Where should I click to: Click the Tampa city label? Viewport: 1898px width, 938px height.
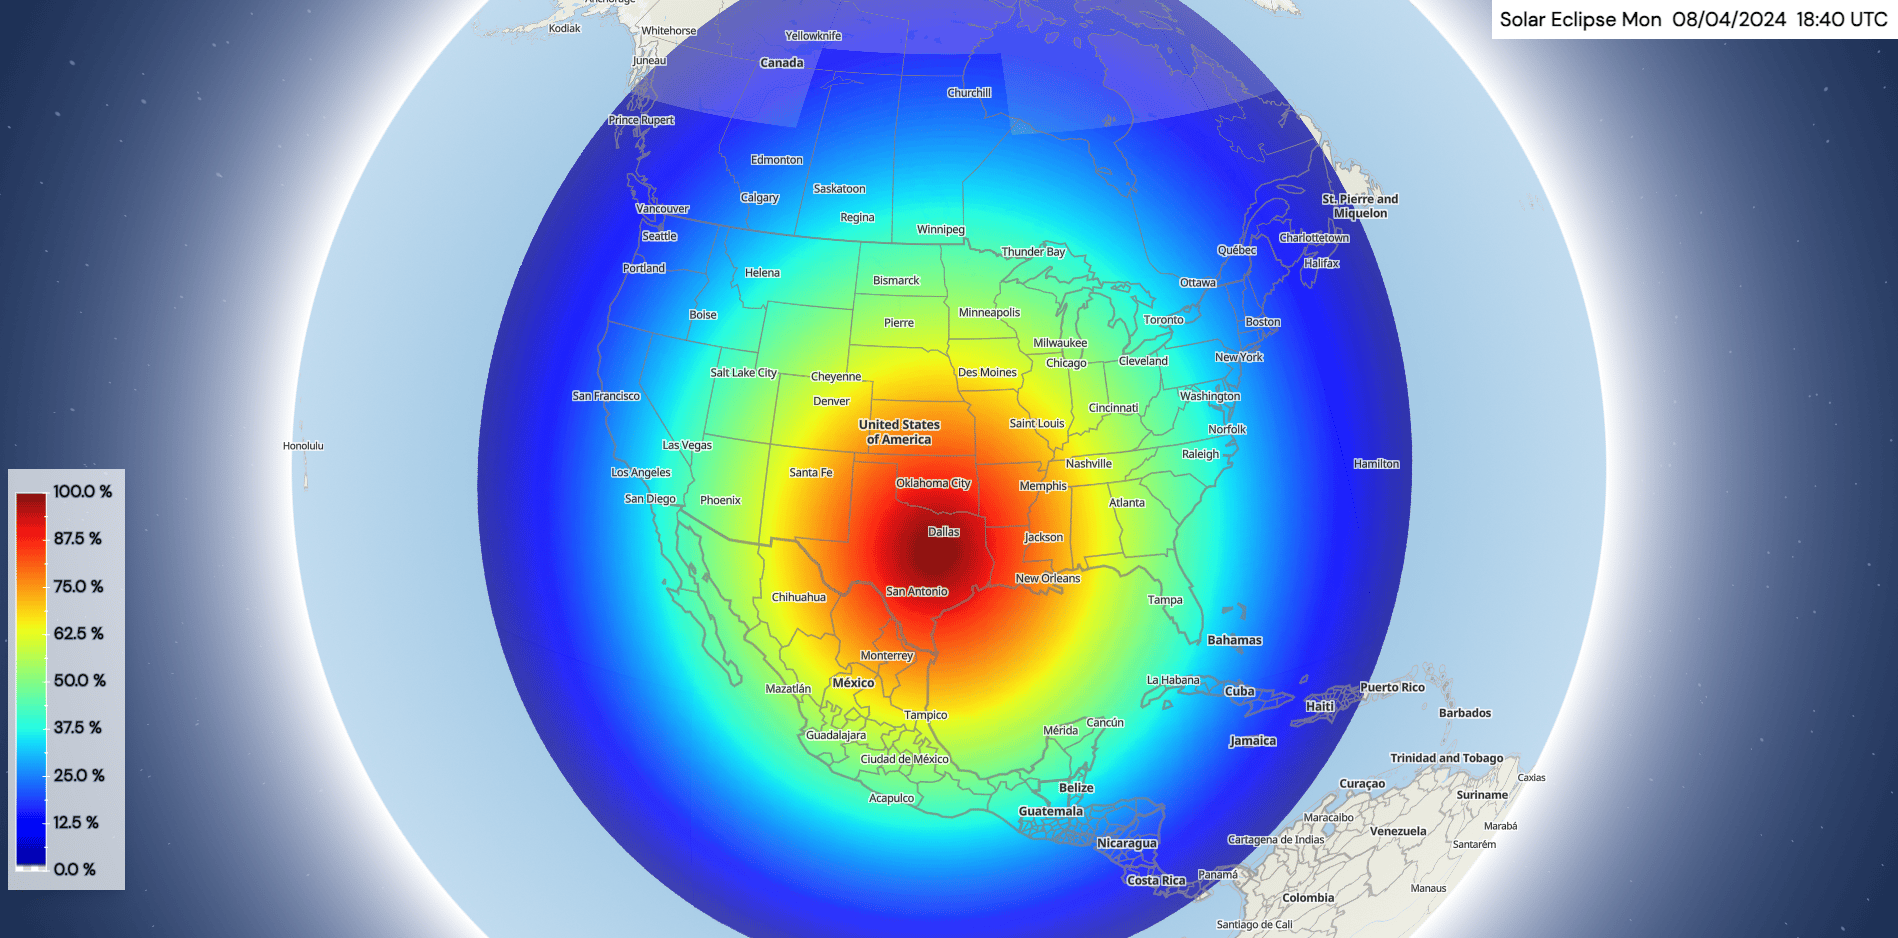(x=1165, y=600)
